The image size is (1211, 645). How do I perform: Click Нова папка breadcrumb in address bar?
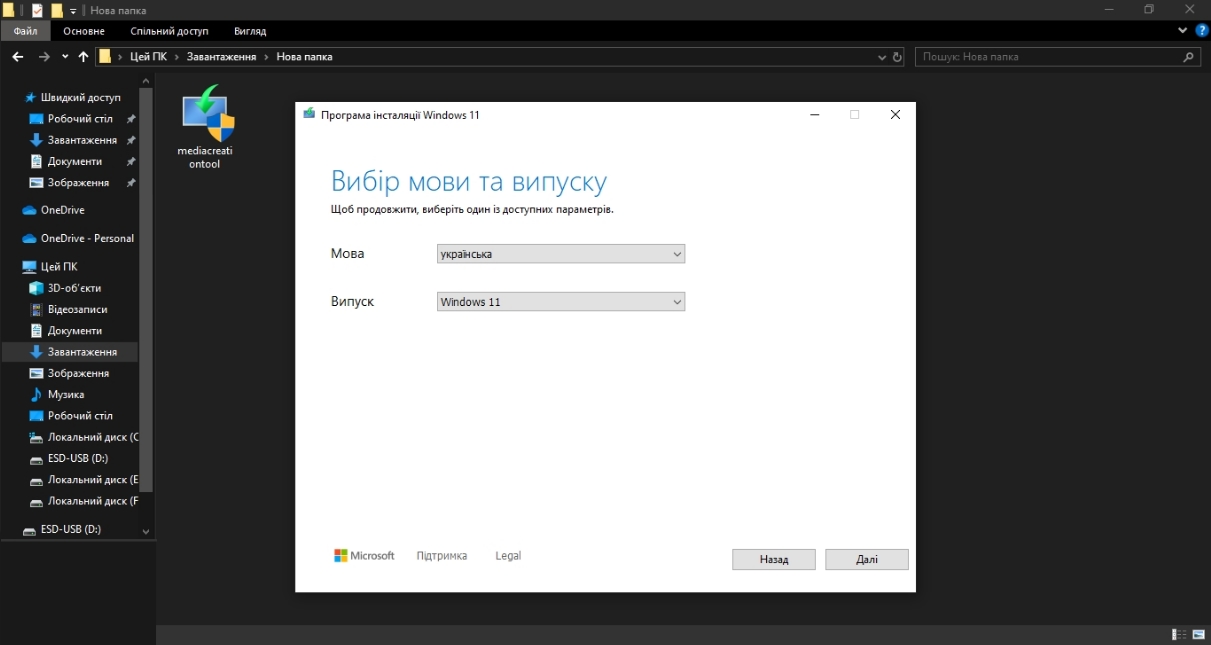(304, 57)
